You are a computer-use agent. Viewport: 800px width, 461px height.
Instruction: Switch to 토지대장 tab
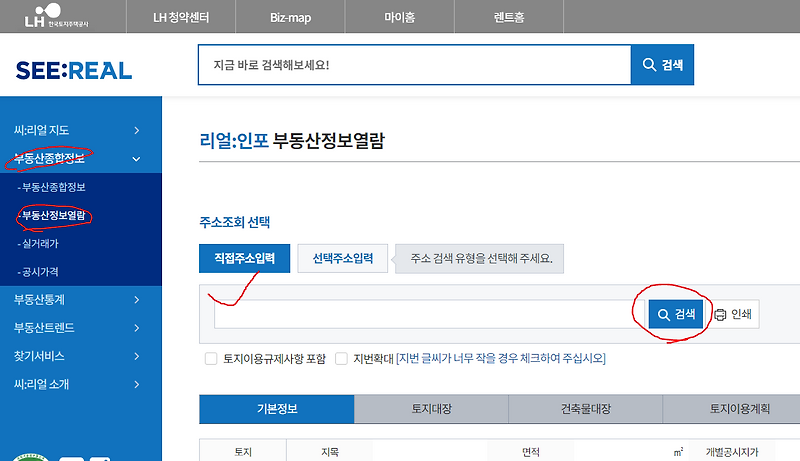point(431,408)
